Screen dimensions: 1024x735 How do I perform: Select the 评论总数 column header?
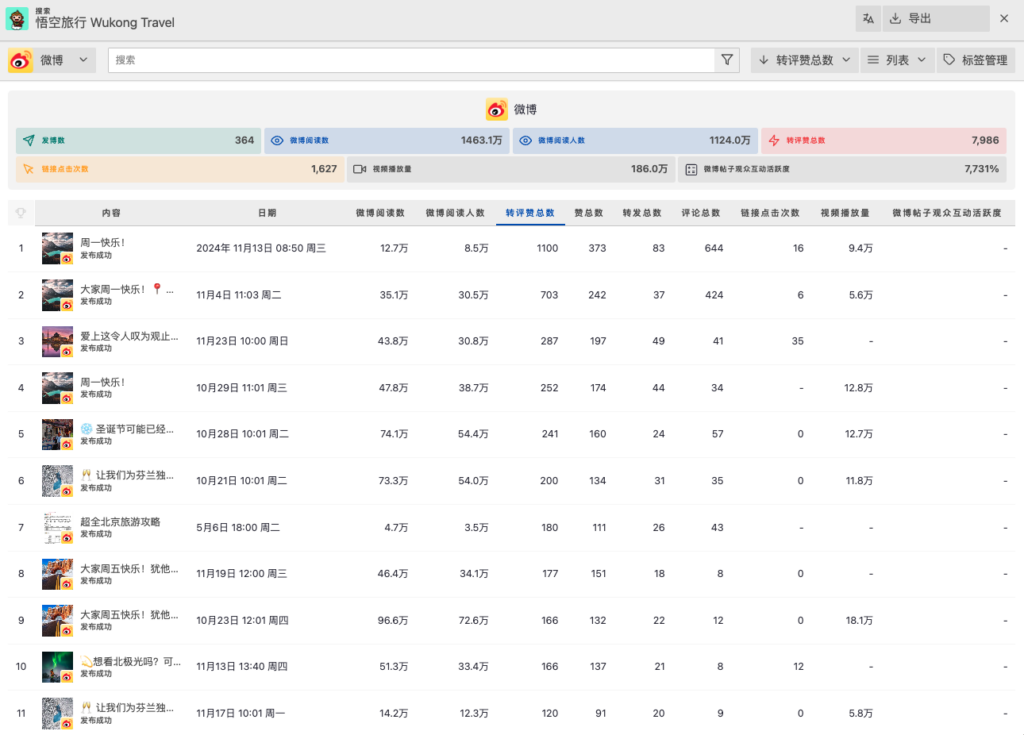(x=700, y=213)
